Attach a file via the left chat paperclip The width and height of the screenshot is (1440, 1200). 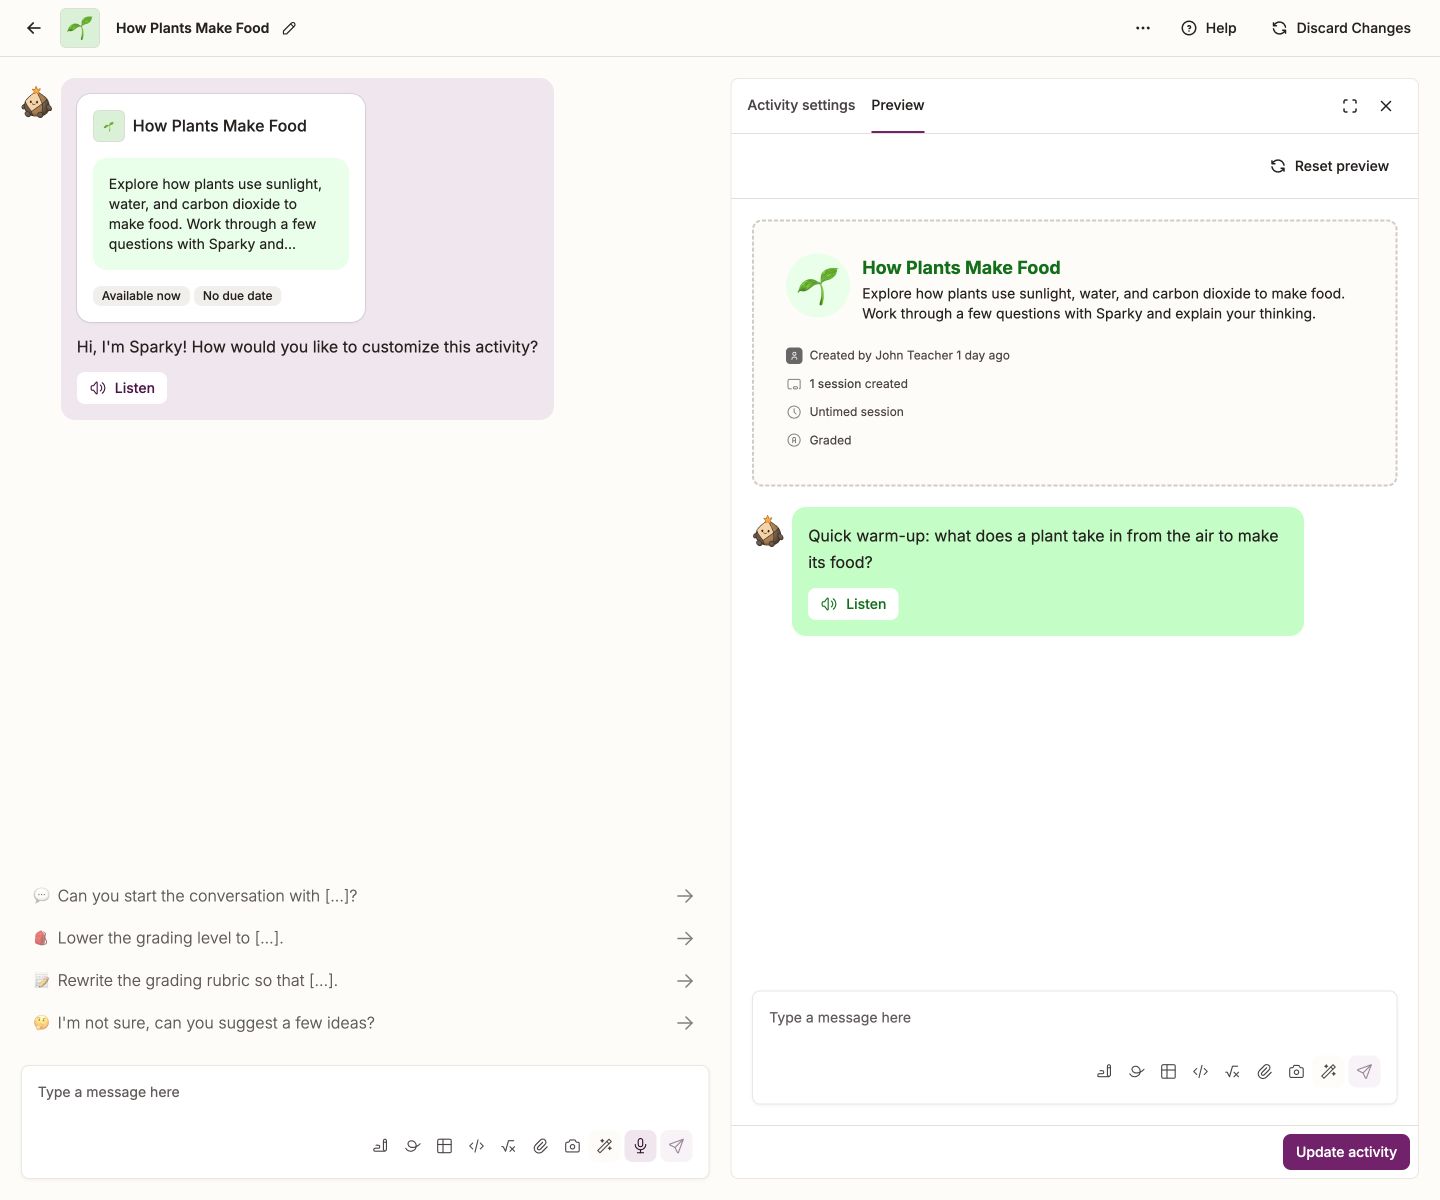point(540,1146)
